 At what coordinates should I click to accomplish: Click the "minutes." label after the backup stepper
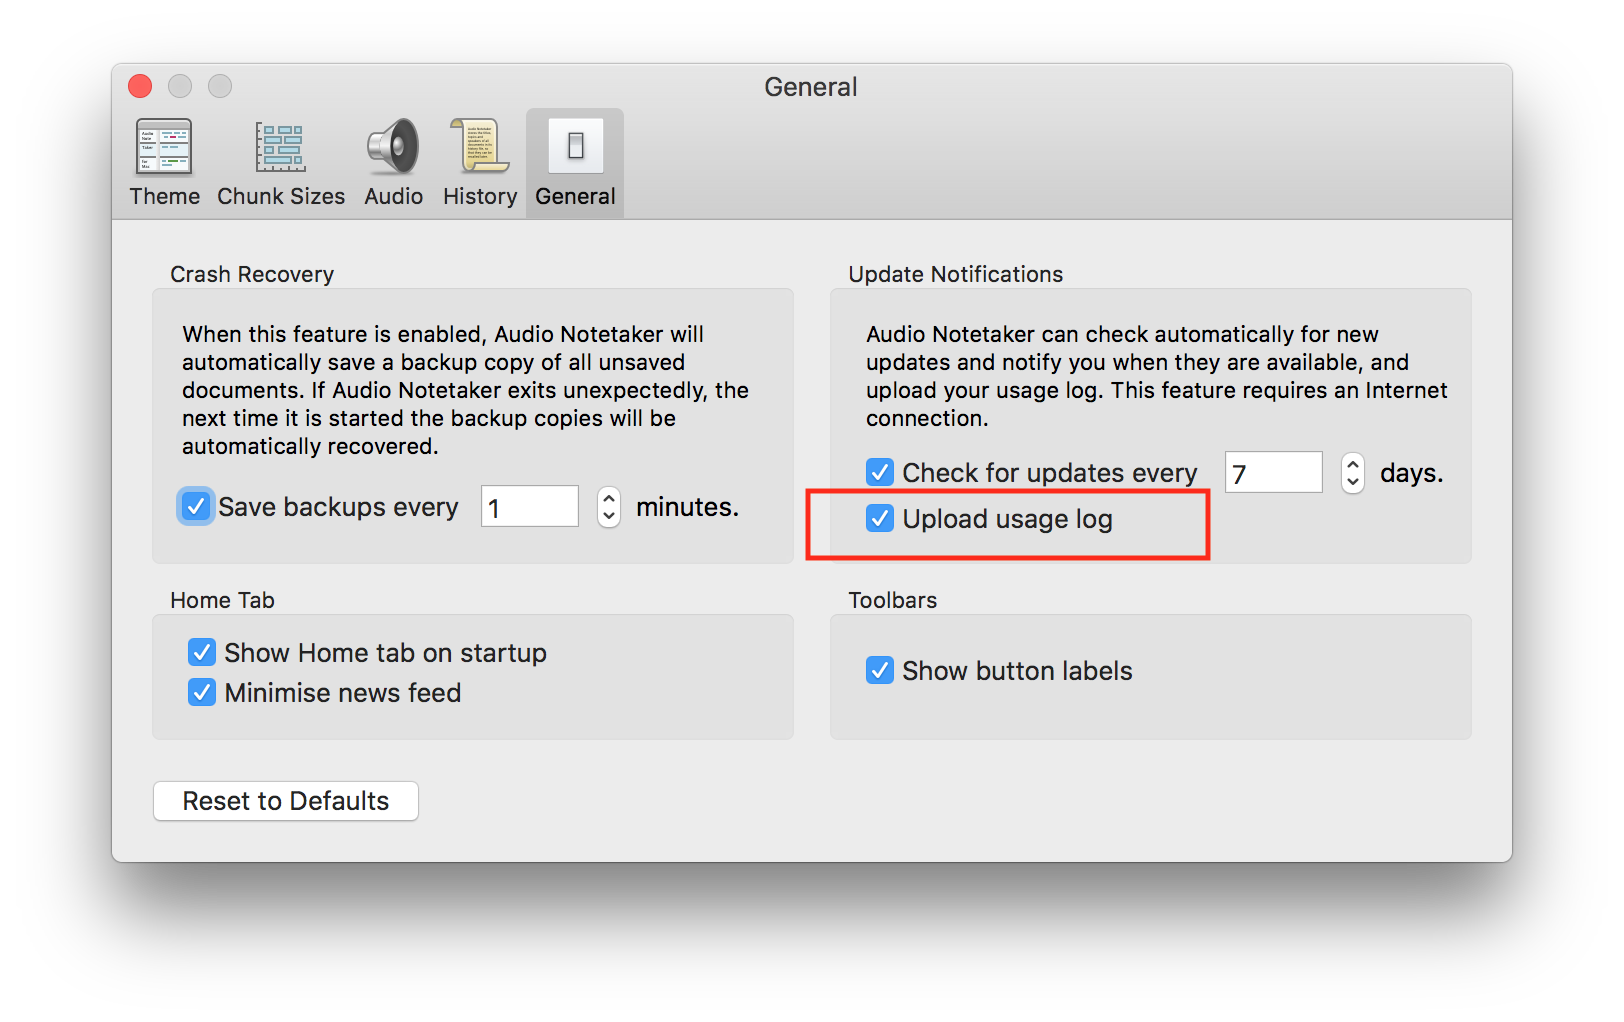point(688,507)
